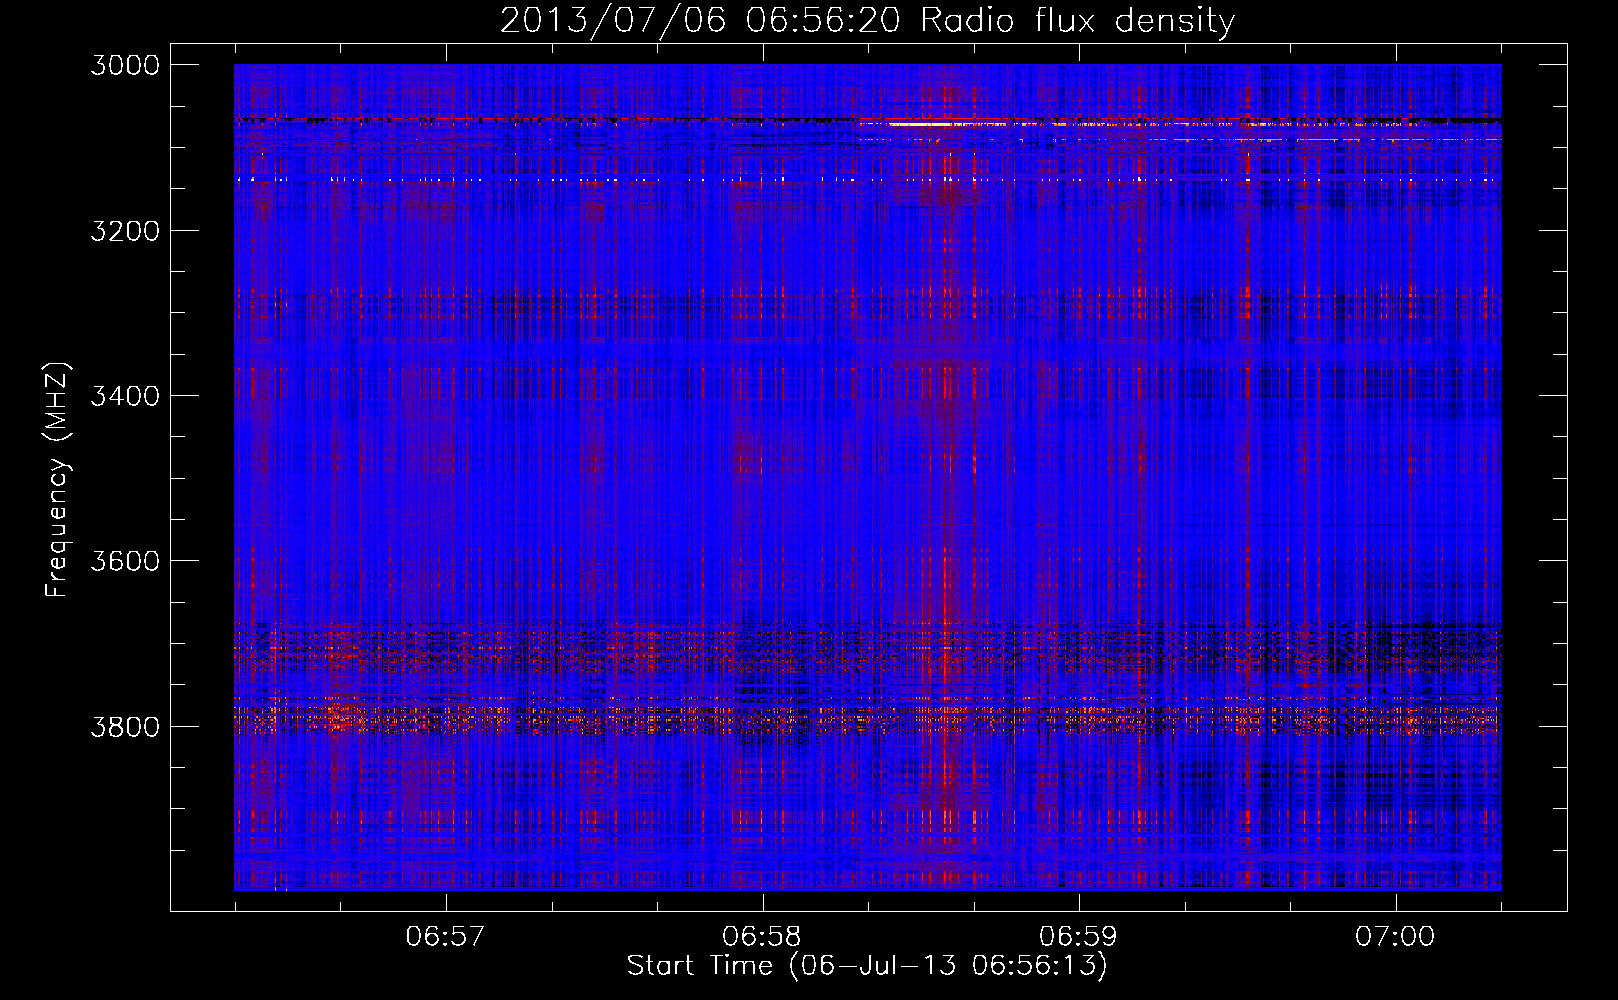The width and height of the screenshot is (1618, 1000).
Task: Click the 3800 frequency tick label
Action: (x=125, y=726)
